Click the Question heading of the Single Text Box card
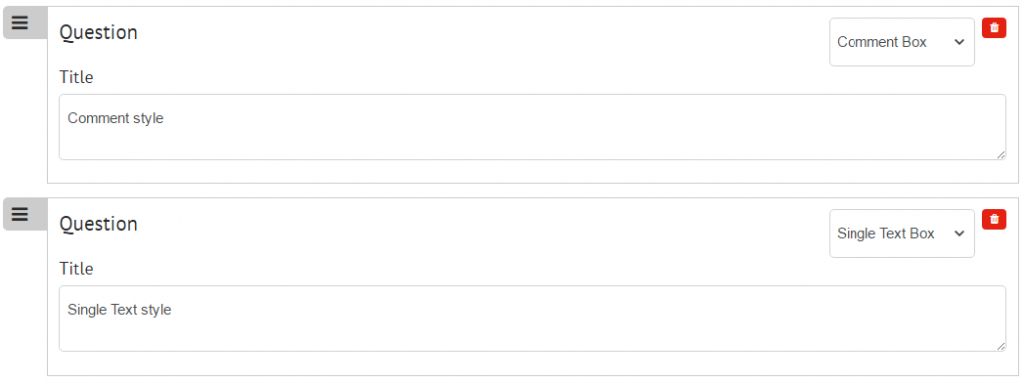 [x=99, y=224]
